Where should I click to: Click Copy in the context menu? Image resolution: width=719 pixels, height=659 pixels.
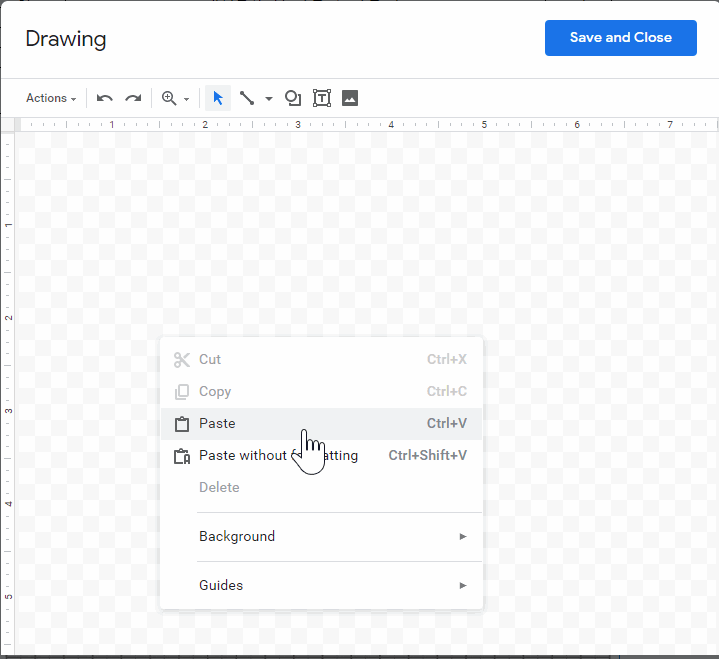pos(215,391)
